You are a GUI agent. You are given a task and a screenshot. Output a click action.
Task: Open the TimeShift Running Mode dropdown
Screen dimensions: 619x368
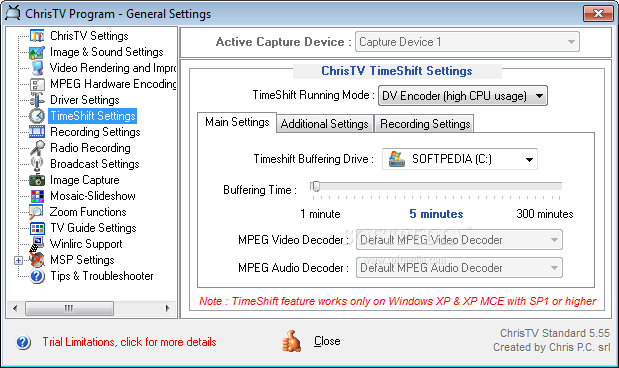coord(463,96)
